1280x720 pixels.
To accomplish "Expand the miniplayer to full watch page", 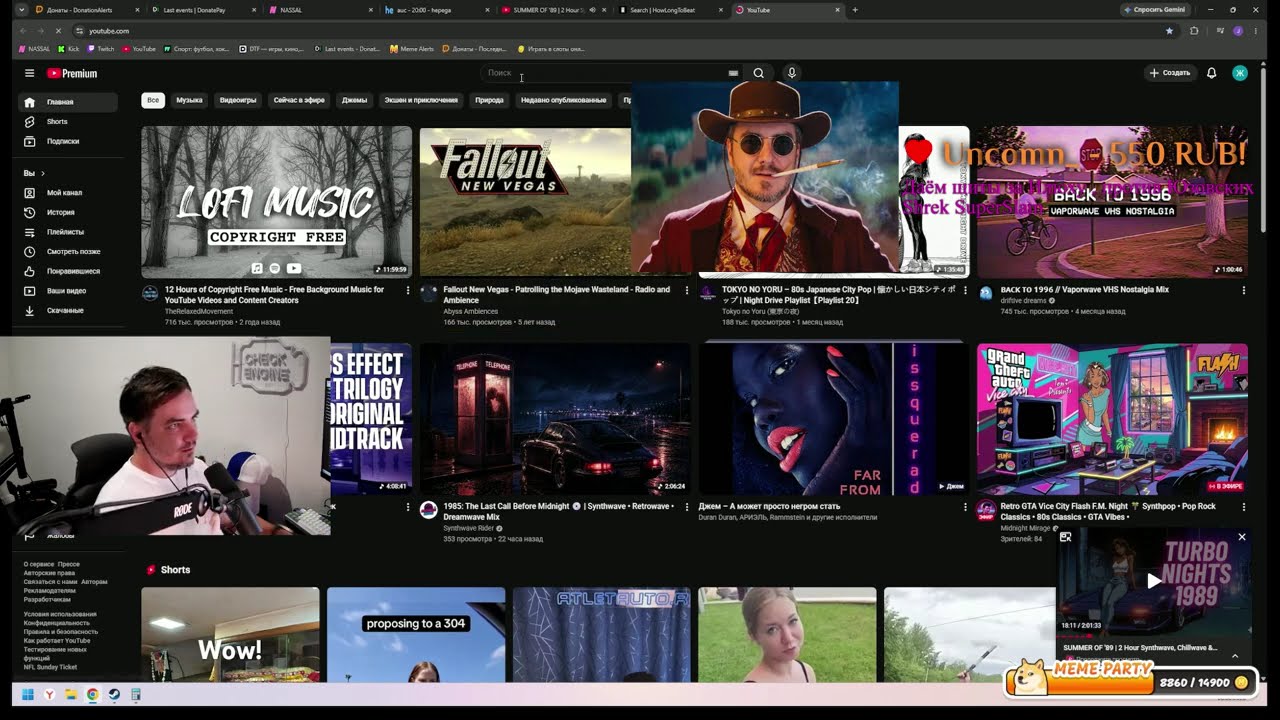I will click(x=1066, y=537).
